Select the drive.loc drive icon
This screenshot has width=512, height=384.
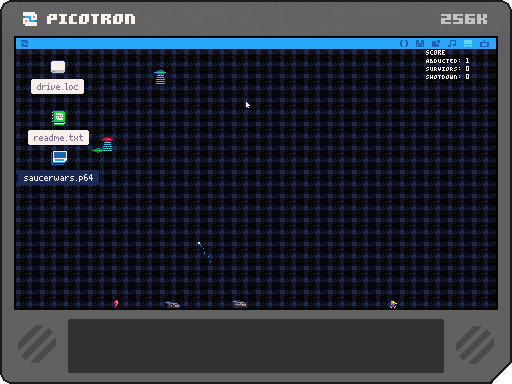point(58,67)
